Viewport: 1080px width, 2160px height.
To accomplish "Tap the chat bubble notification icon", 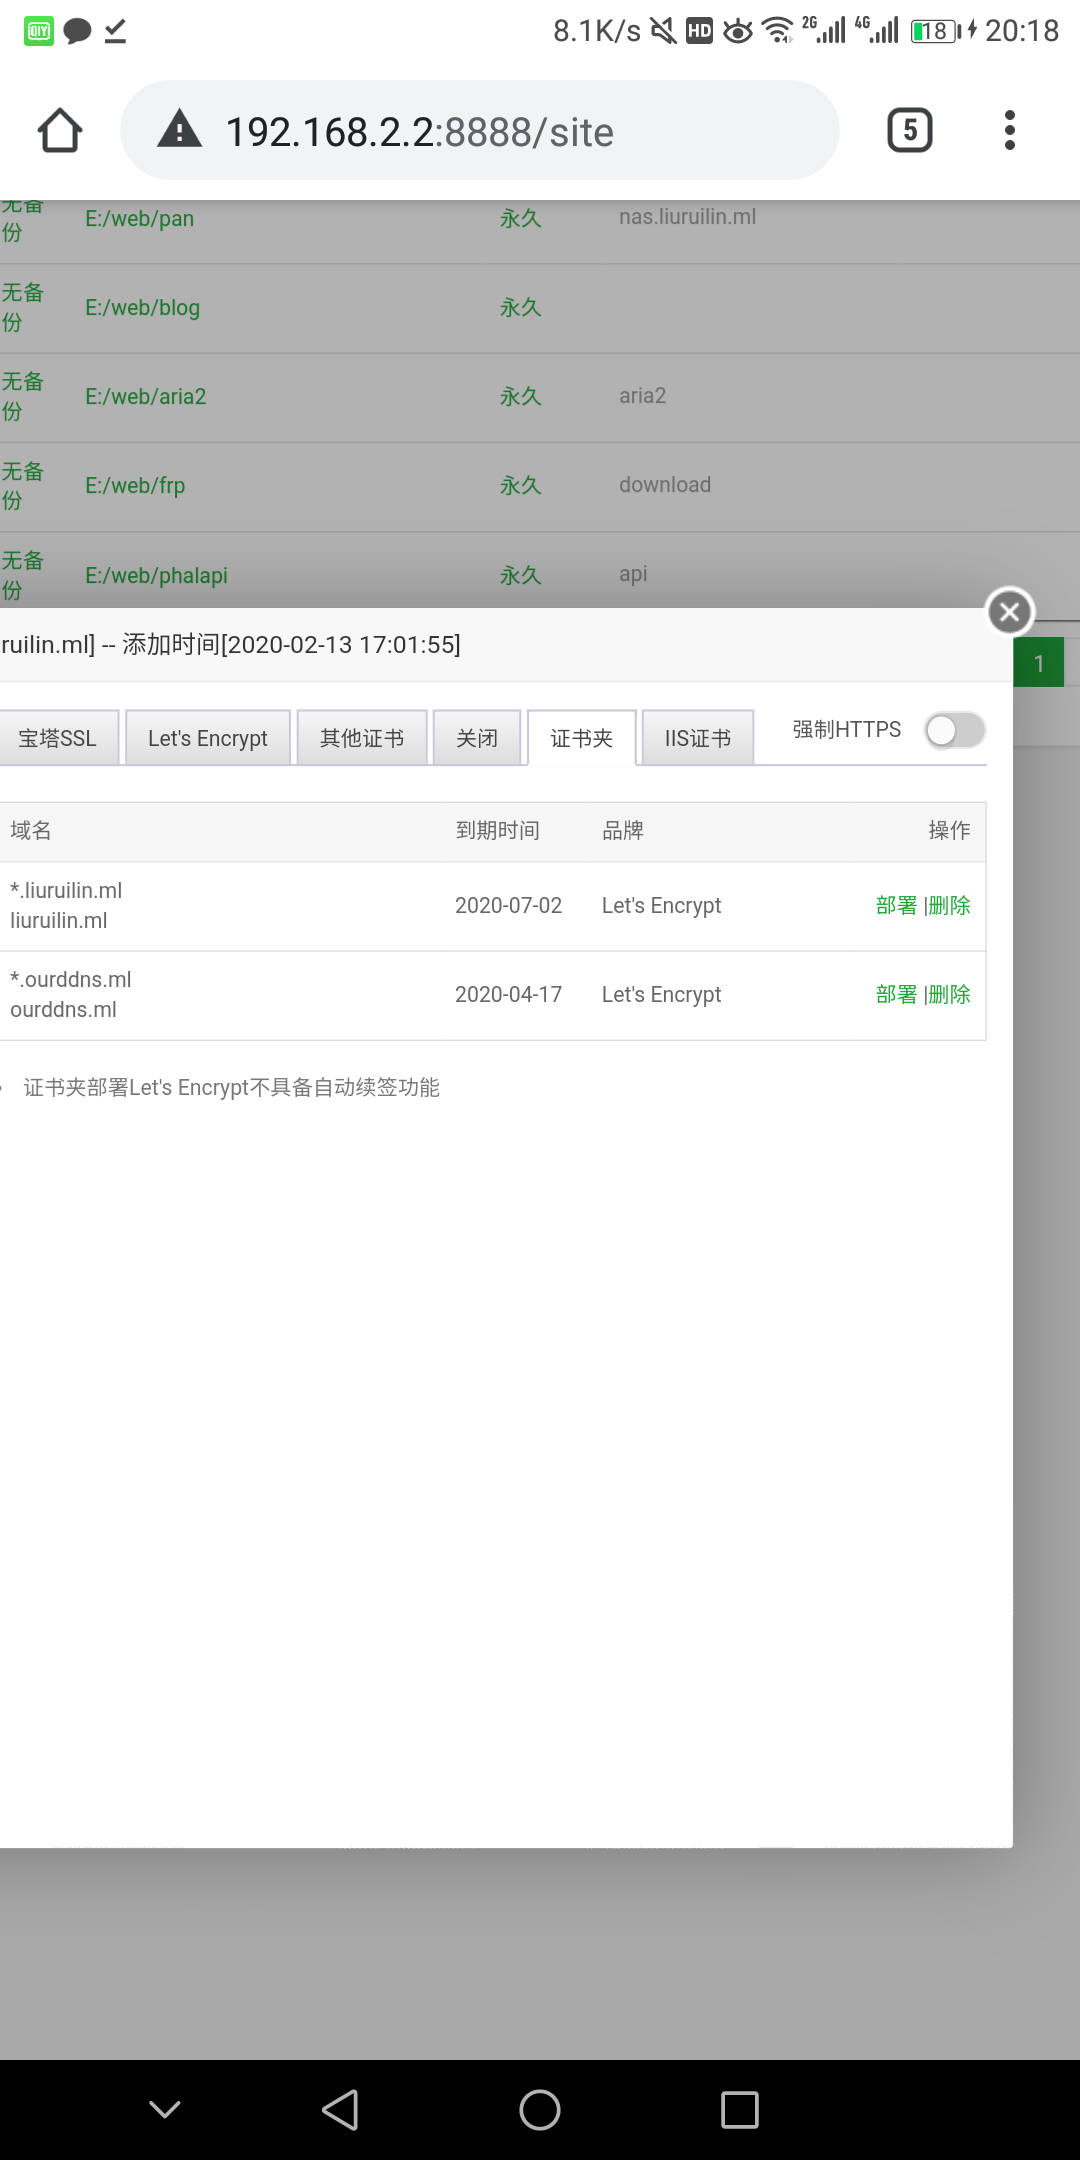I will pos(77,31).
